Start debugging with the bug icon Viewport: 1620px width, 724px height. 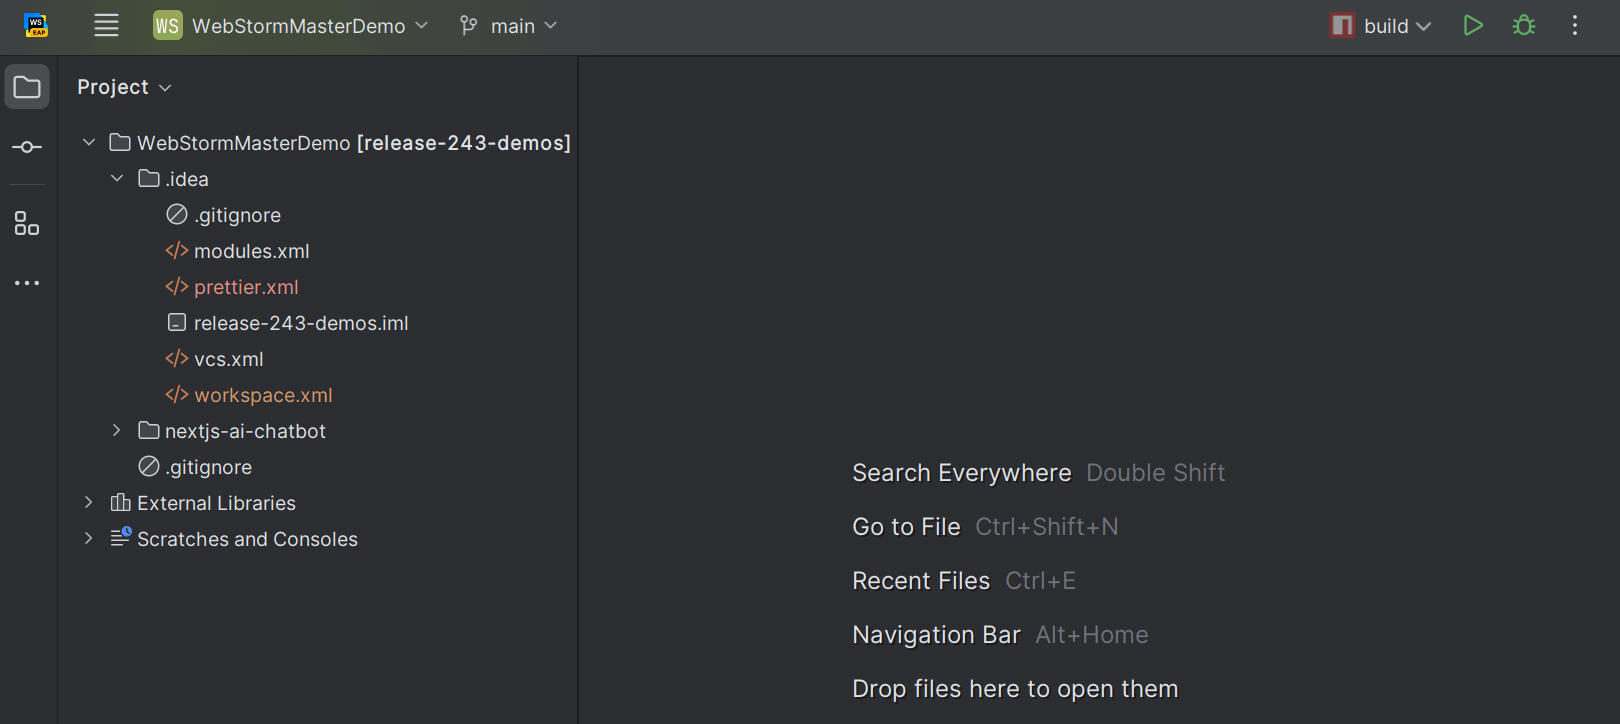point(1523,26)
